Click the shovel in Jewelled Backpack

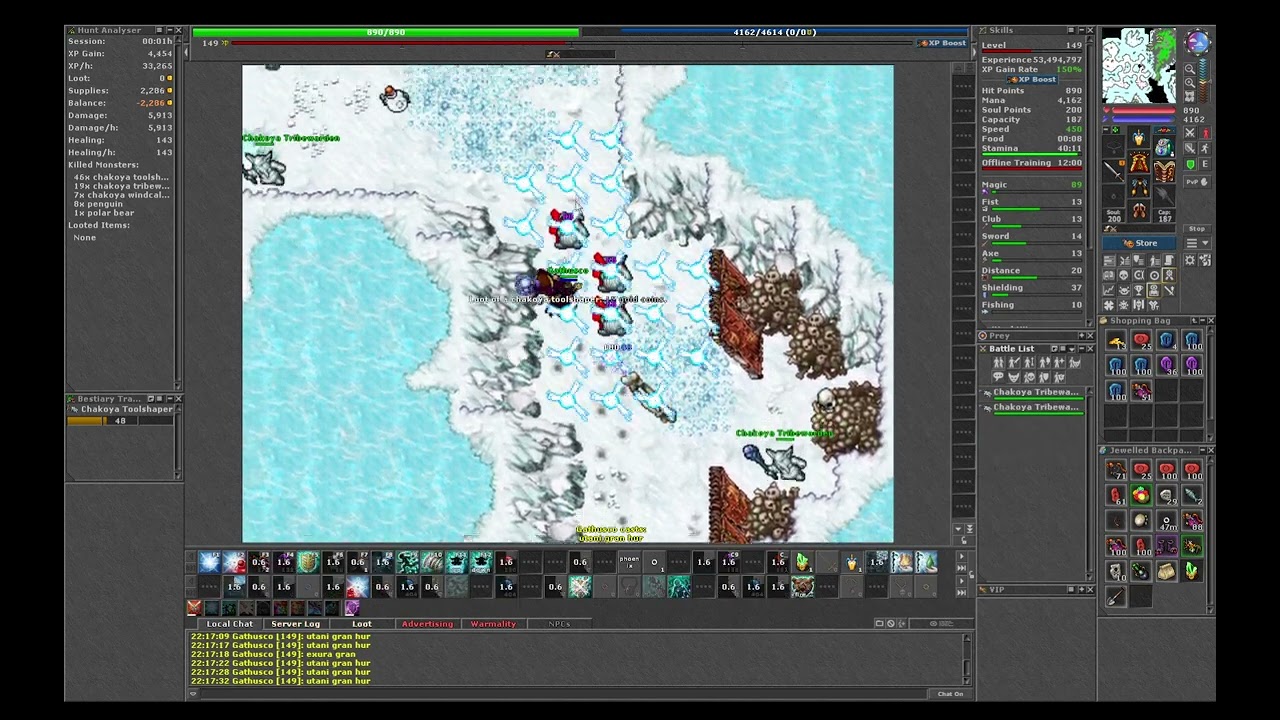[x=1116, y=597]
